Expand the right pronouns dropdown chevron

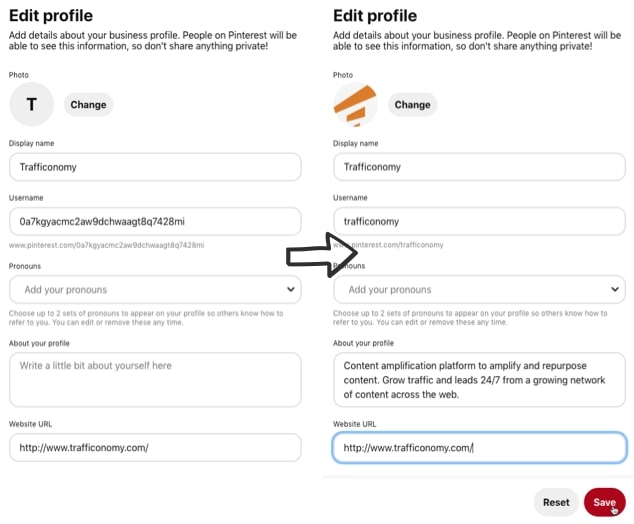(615, 289)
